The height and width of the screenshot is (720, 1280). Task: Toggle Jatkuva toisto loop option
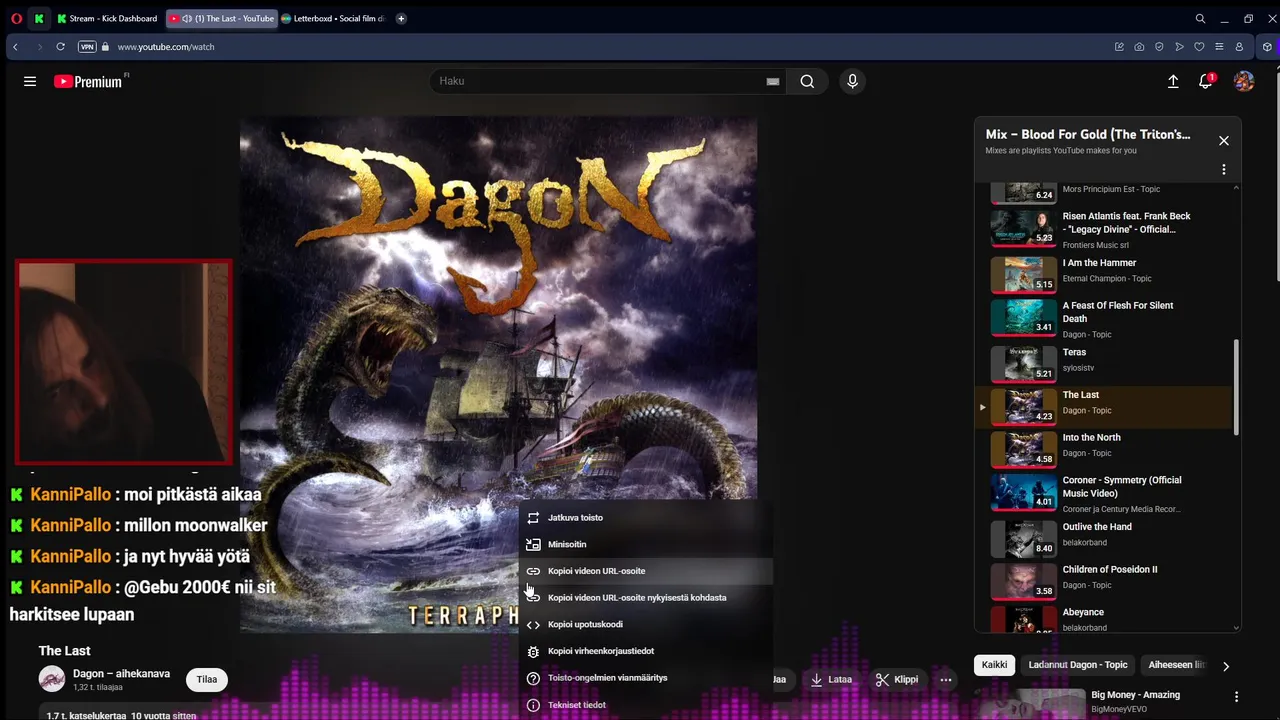[645, 518]
